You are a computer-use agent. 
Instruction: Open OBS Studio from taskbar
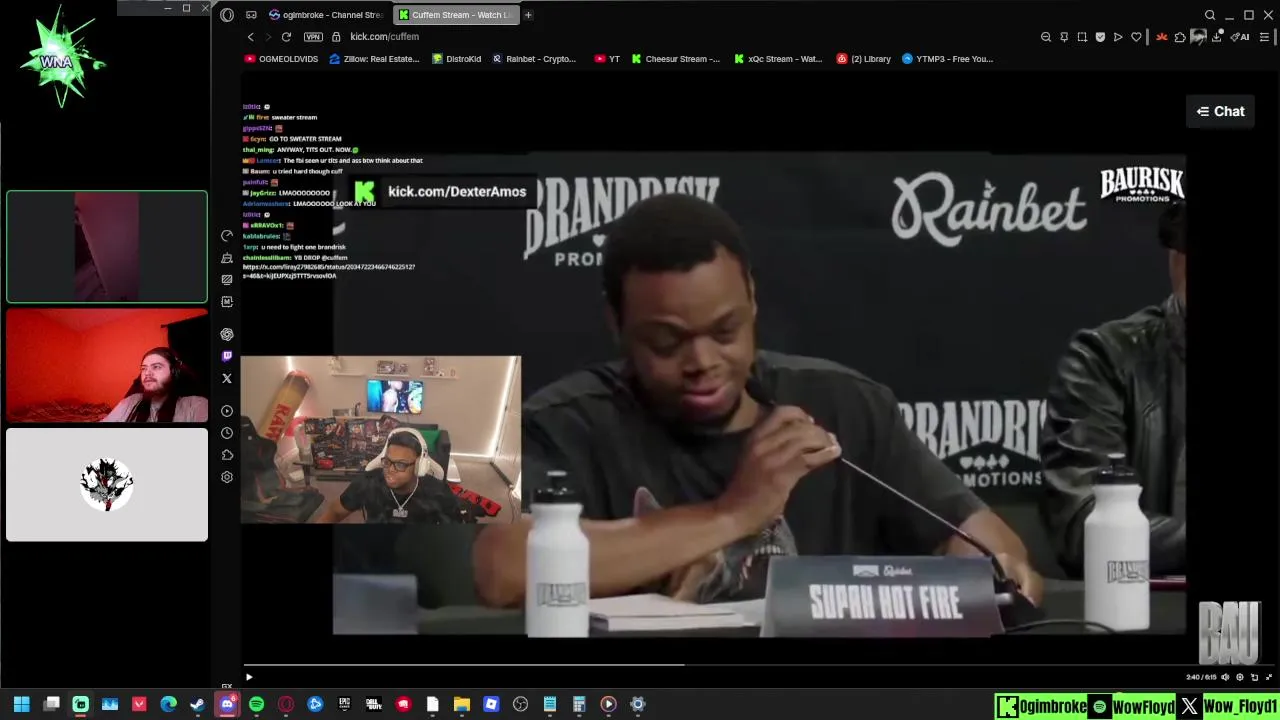(520, 704)
